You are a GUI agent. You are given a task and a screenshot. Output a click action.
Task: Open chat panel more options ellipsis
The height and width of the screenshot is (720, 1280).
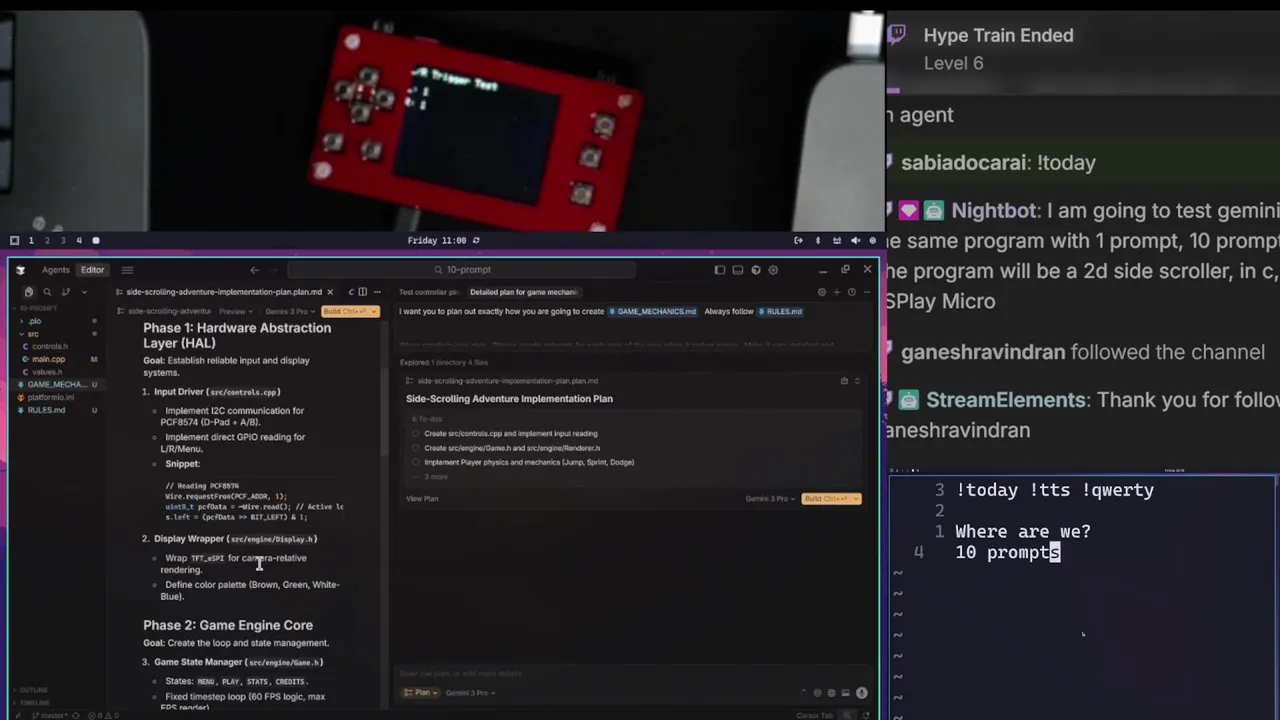point(865,292)
